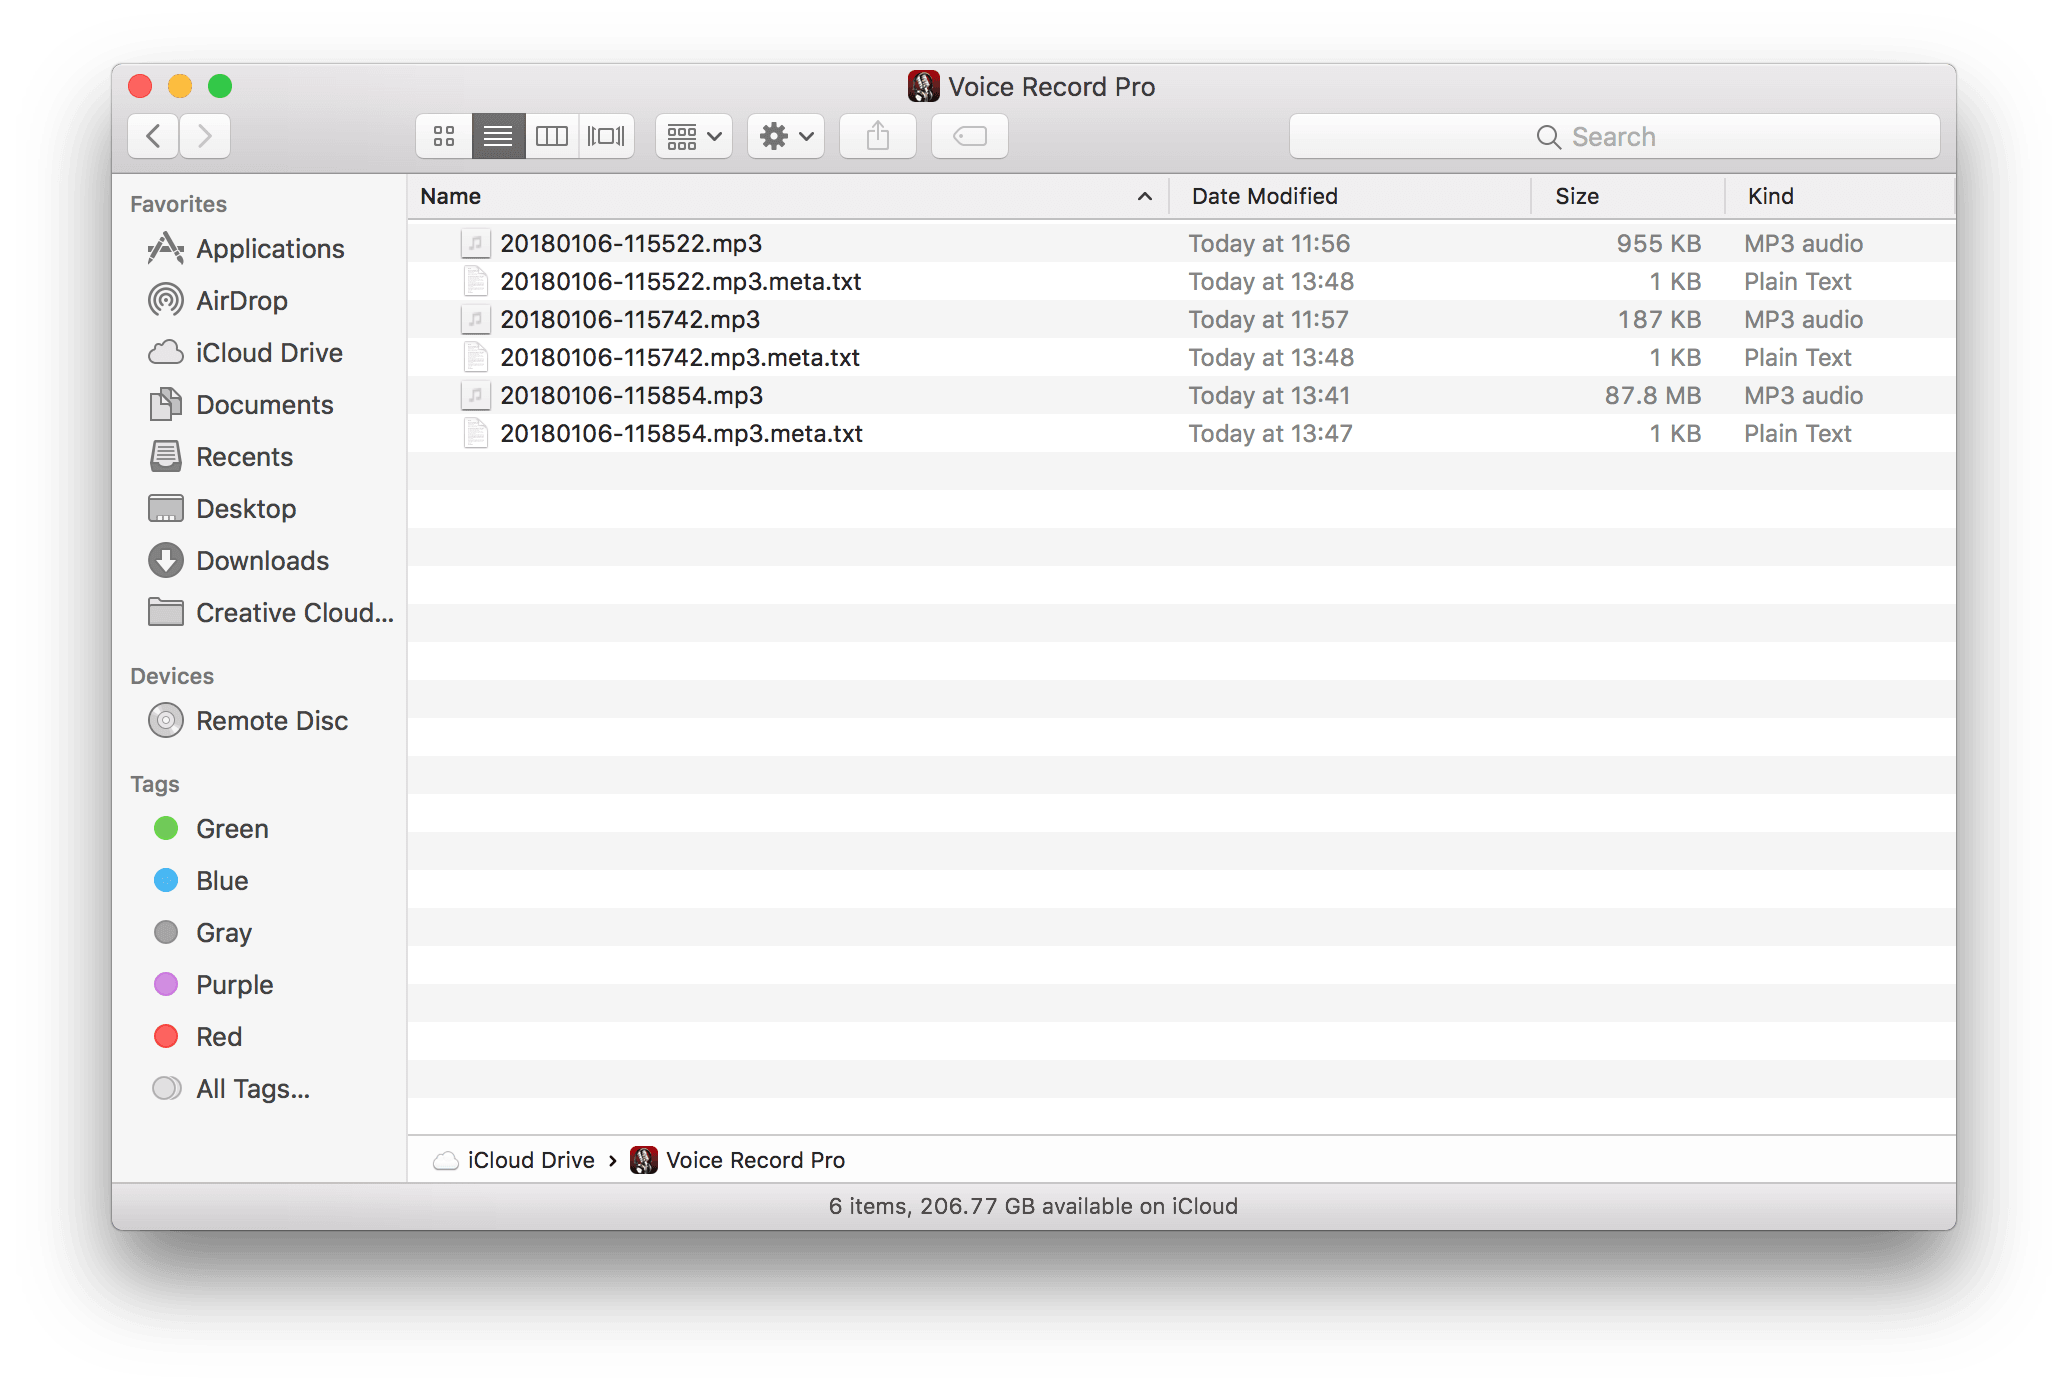Screen dimensions: 2068x1390
Task: Sort by the Size column header
Action: [1628, 196]
